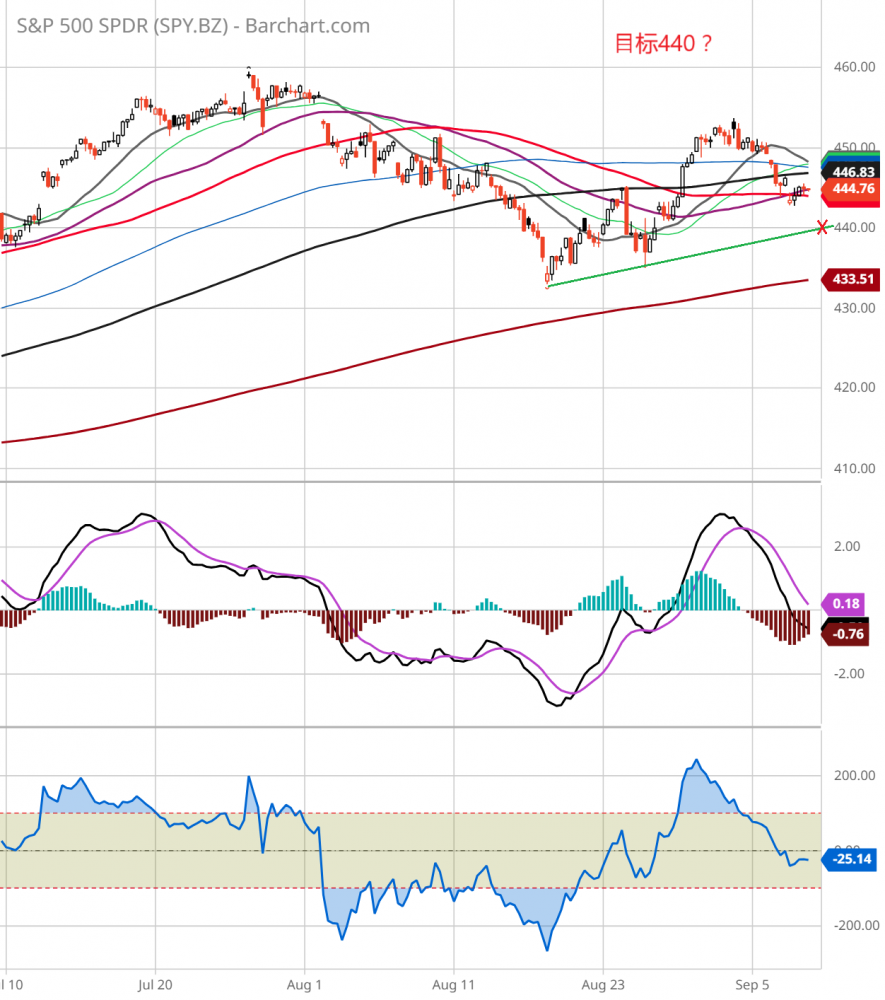
Task: Click the 460.00 price axis label
Action: point(854,67)
